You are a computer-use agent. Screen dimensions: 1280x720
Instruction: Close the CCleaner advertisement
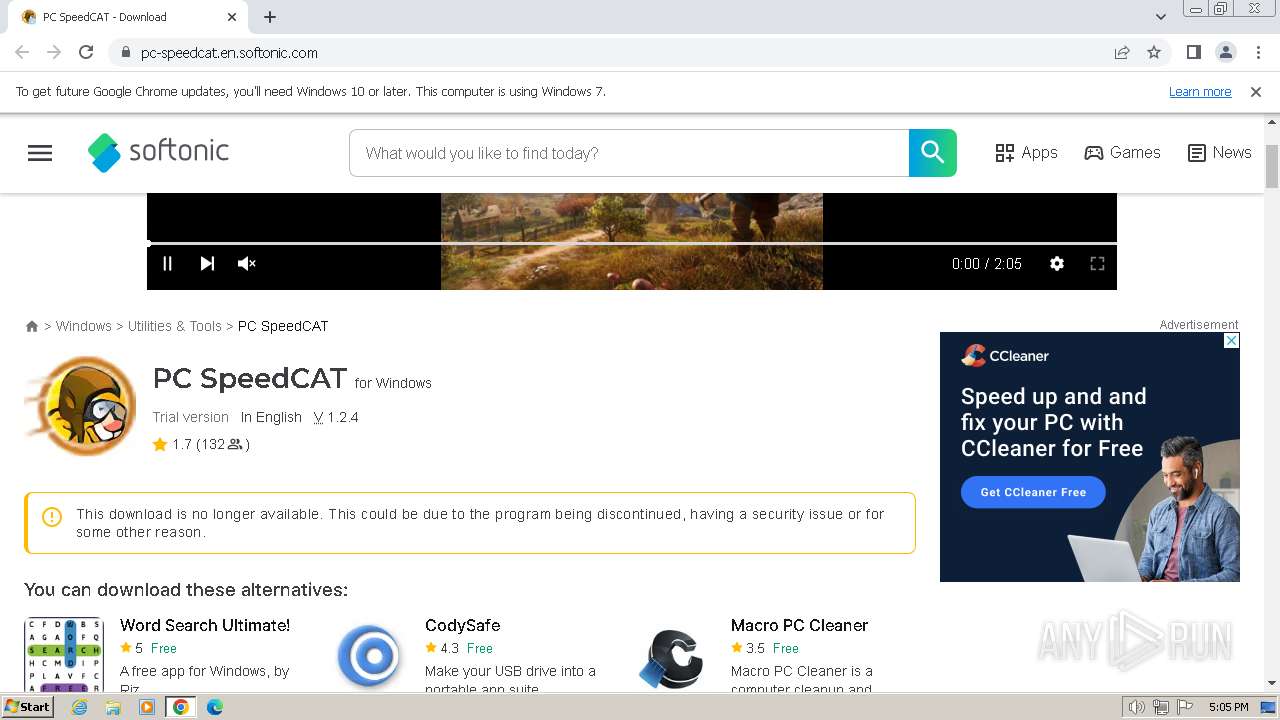point(1232,340)
